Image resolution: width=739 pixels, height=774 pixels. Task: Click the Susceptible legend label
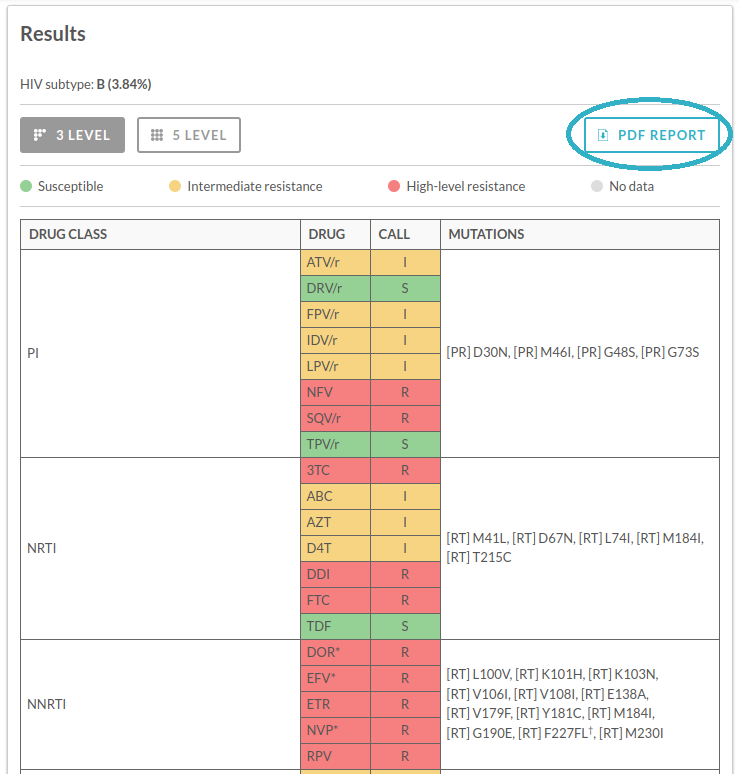[x=71, y=187]
